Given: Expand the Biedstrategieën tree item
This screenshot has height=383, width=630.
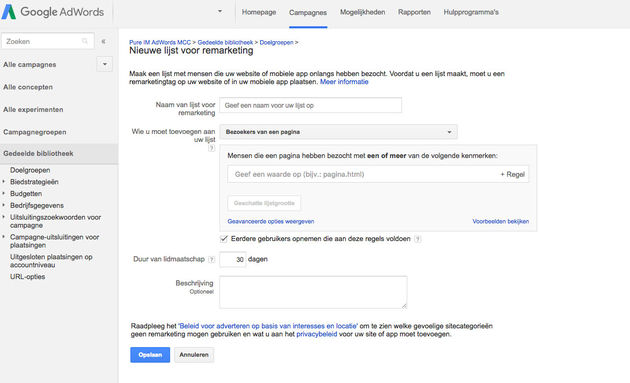Looking at the screenshot, I should tap(4, 182).
